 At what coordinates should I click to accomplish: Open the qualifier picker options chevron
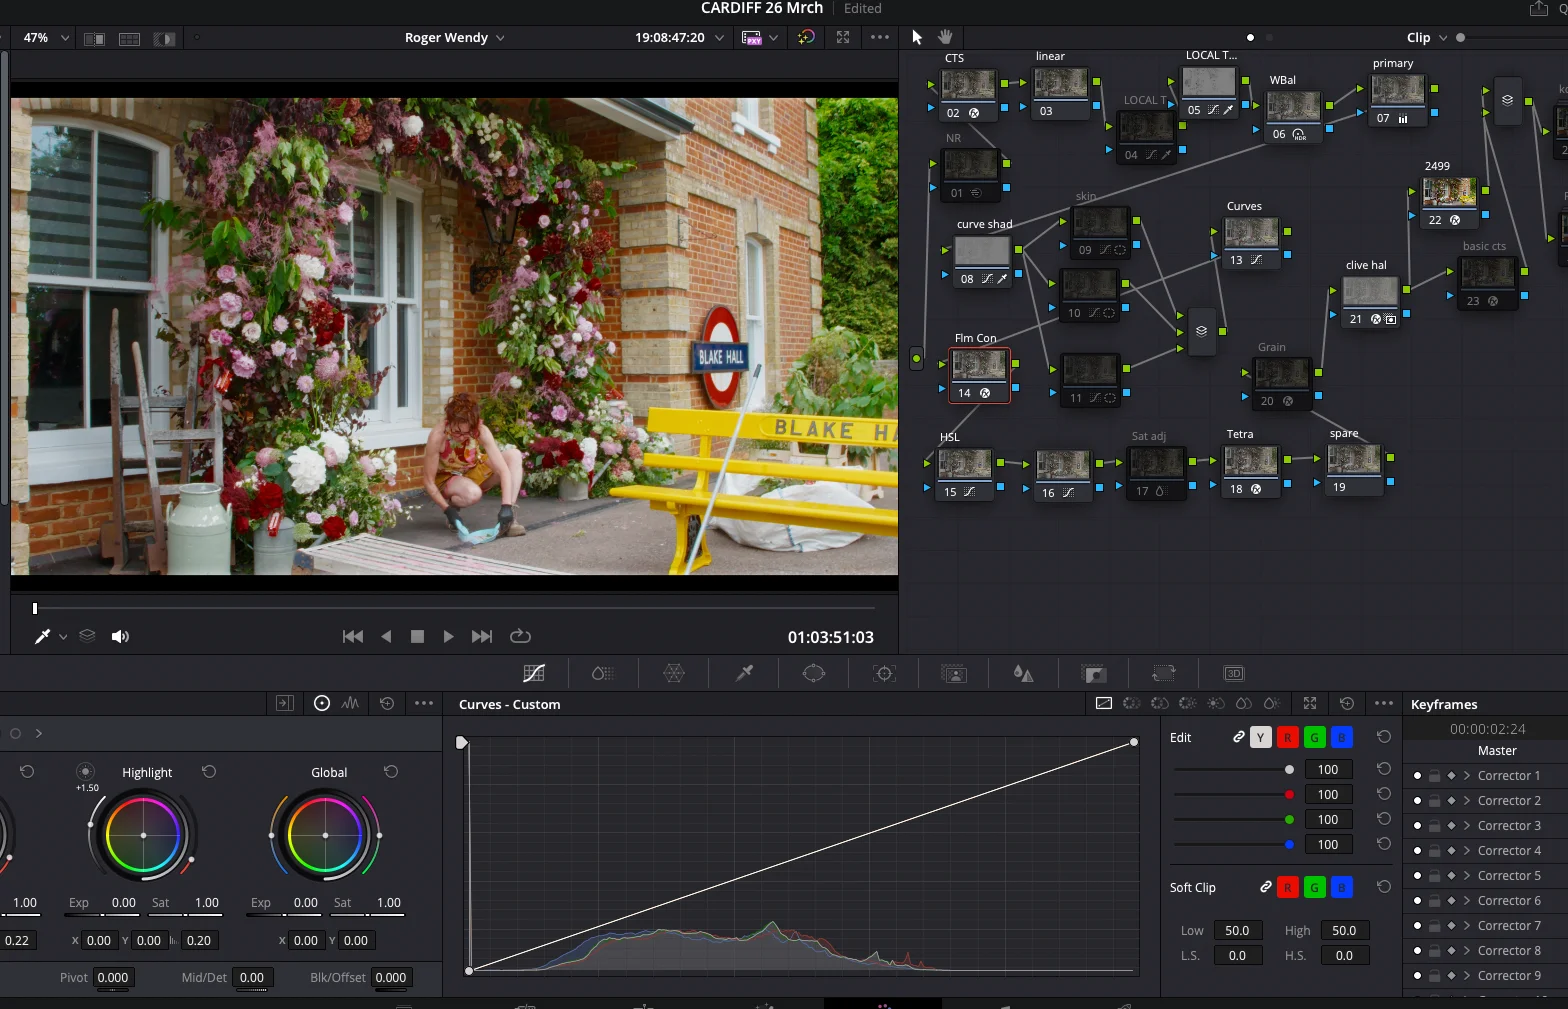tap(63, 637)
